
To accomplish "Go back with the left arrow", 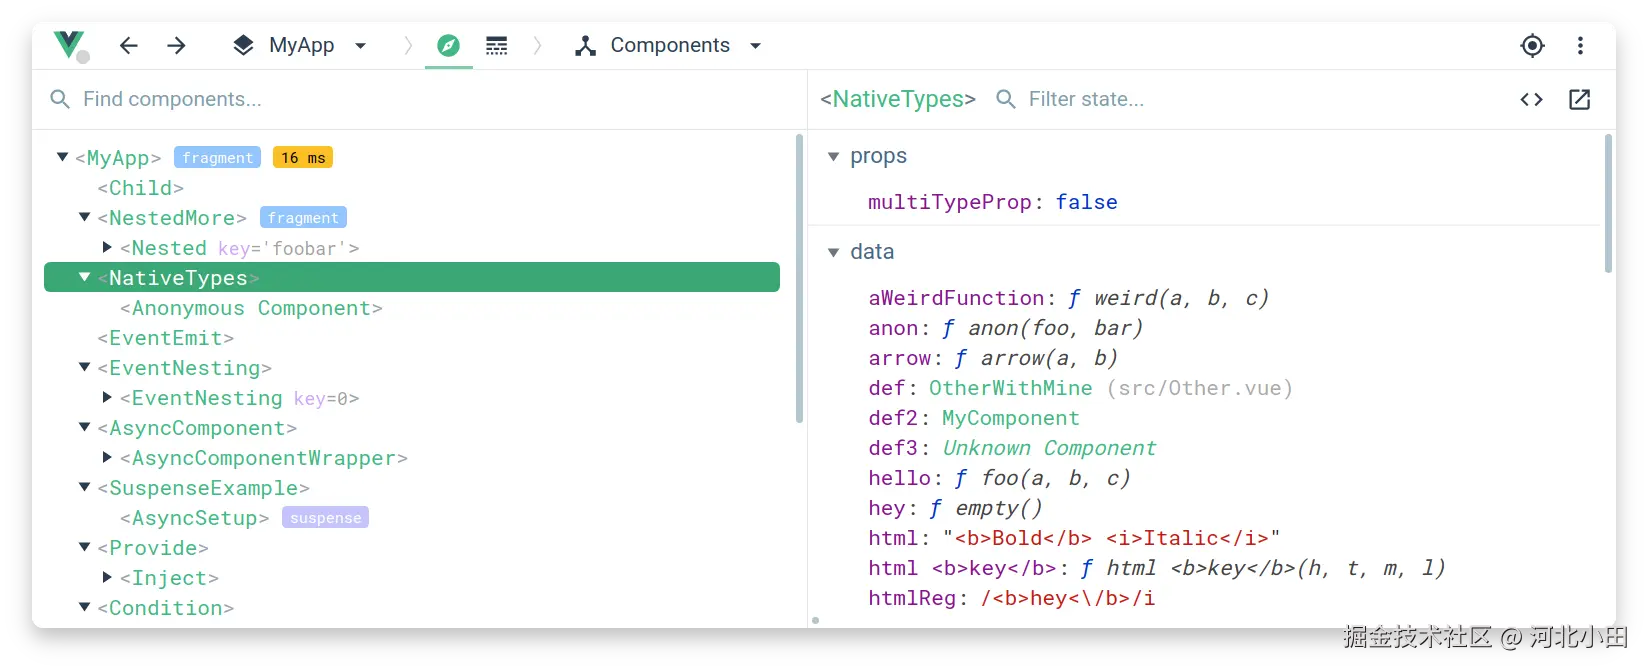I will coord(129,45).
